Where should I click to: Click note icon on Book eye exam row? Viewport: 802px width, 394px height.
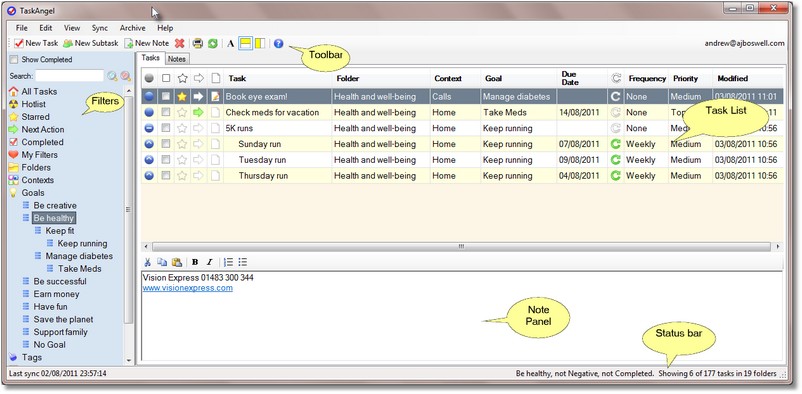215,96
